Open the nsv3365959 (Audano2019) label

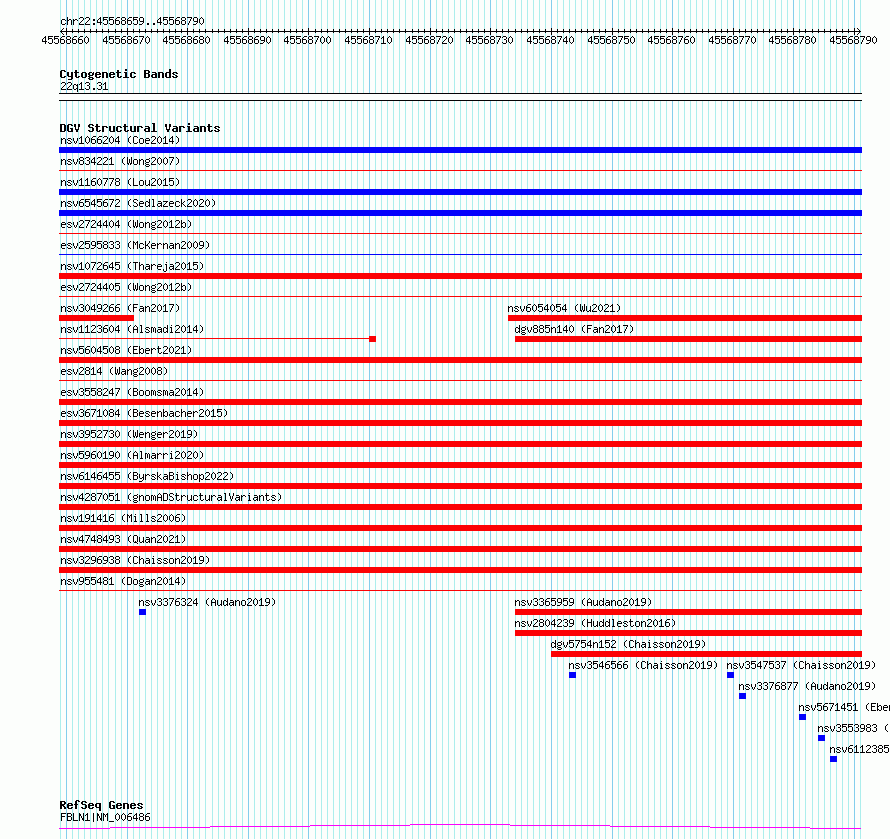coord(583,602)
